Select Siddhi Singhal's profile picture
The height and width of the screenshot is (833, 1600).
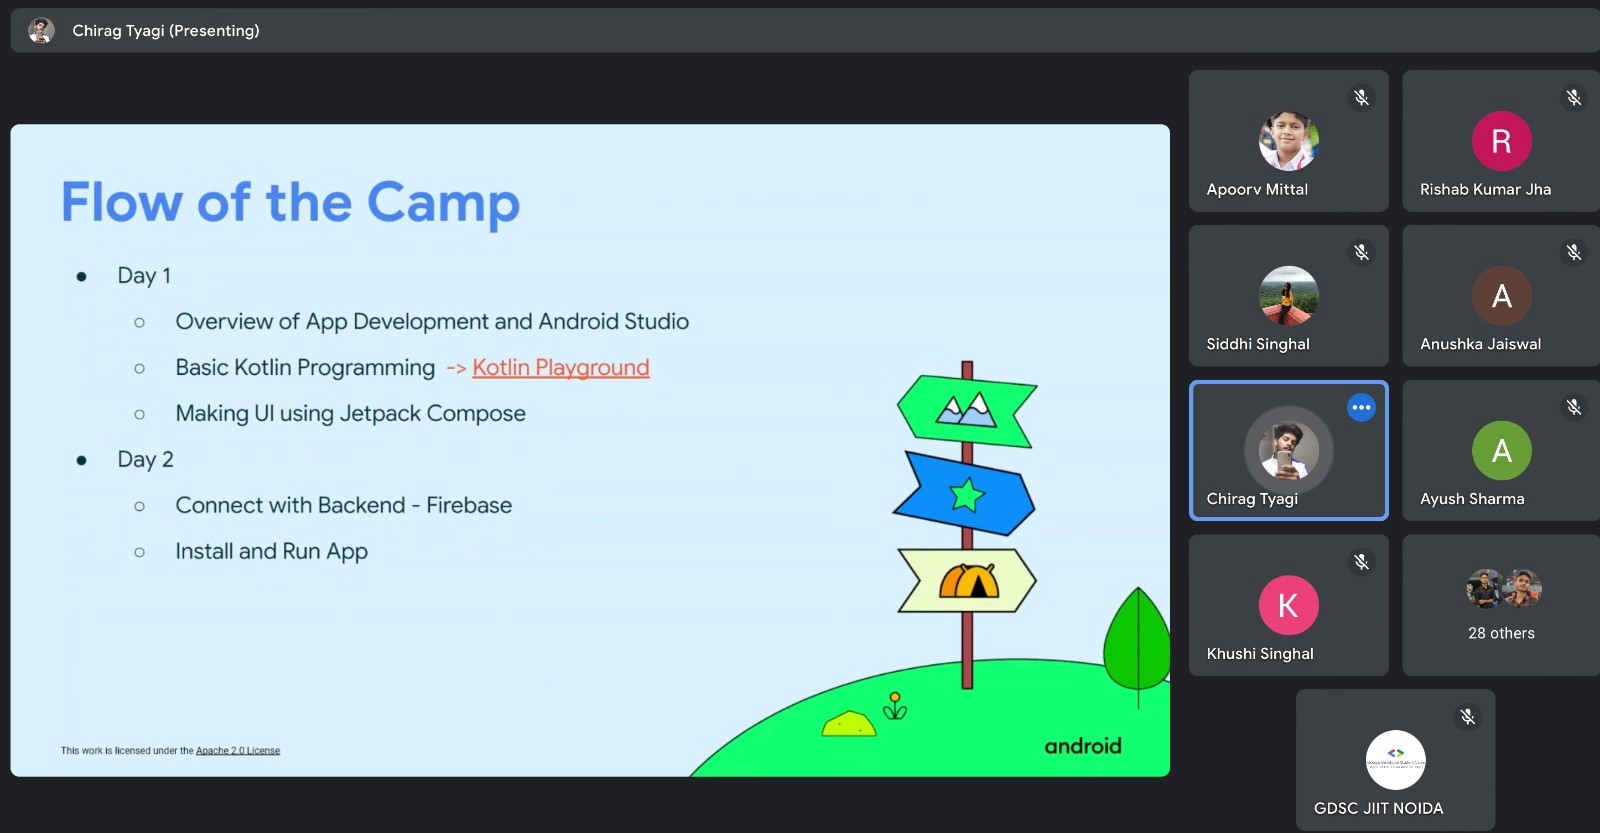(x=1288, y=296)
